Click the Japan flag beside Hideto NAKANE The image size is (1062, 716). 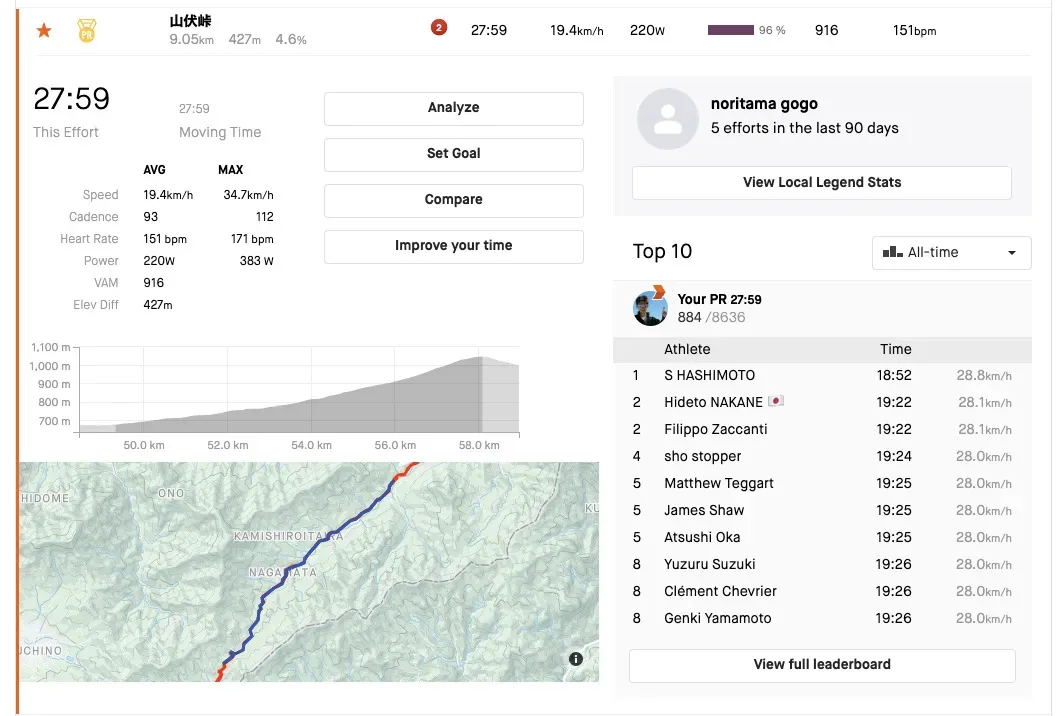[x=775, y=402]
